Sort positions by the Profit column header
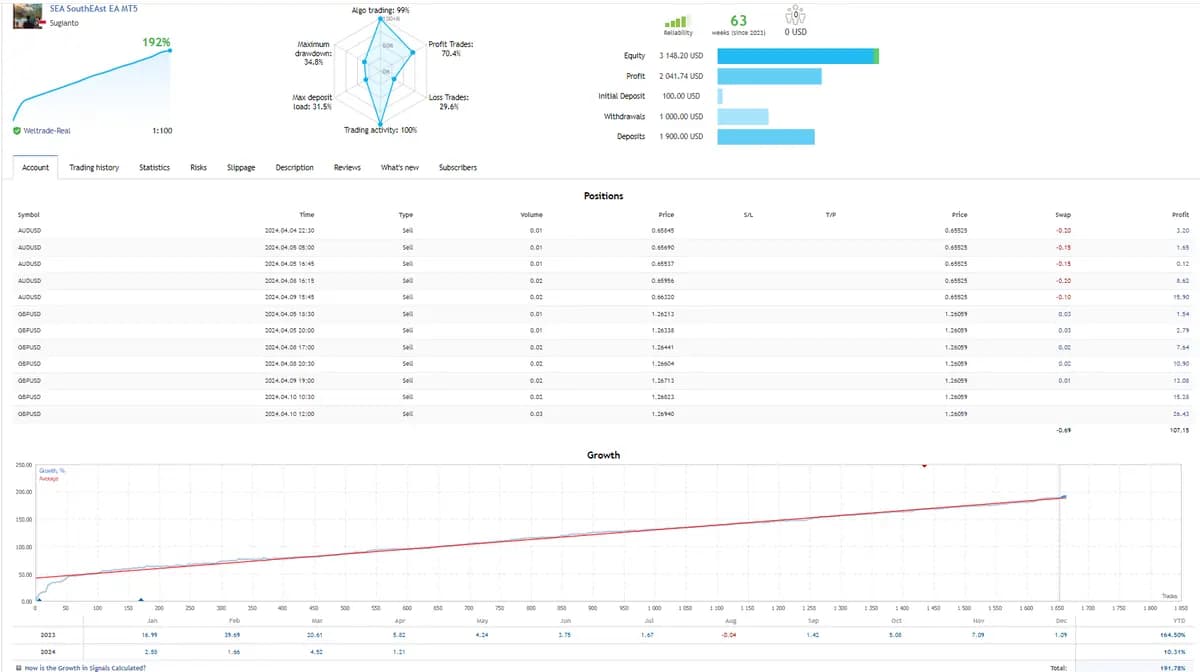The height and width of the screenshot is (672, 1200). point(1180,215)
